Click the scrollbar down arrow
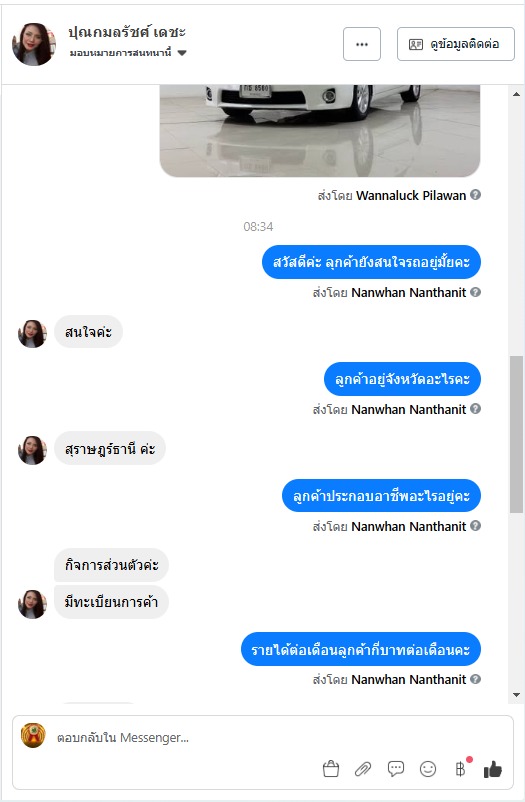Screen dimensions: 525x802 click(516, 695)
